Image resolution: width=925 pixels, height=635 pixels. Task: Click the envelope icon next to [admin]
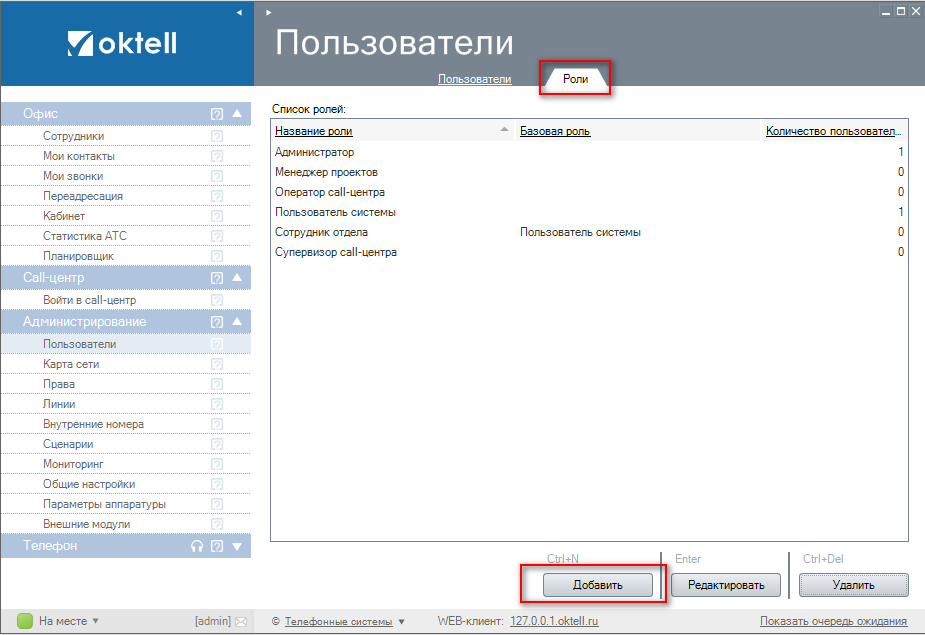240,621
